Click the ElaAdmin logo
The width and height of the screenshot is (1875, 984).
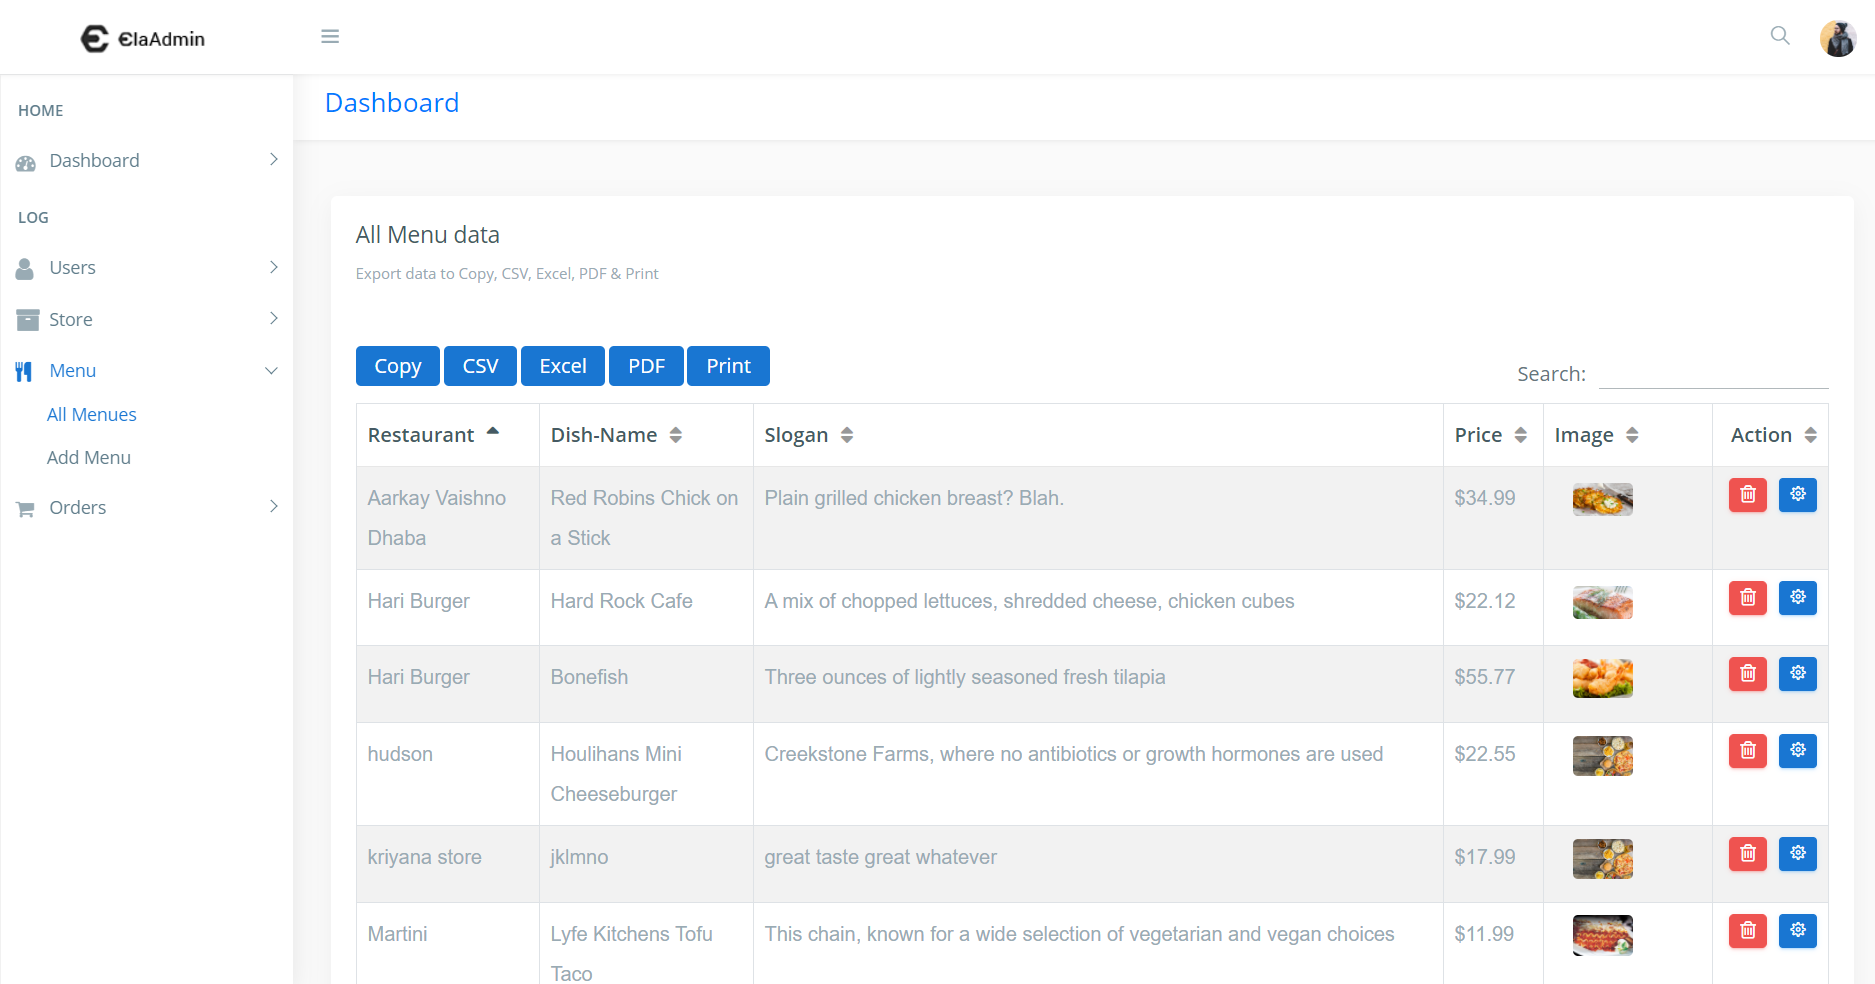pyautogui.click(x=143, y=38)
